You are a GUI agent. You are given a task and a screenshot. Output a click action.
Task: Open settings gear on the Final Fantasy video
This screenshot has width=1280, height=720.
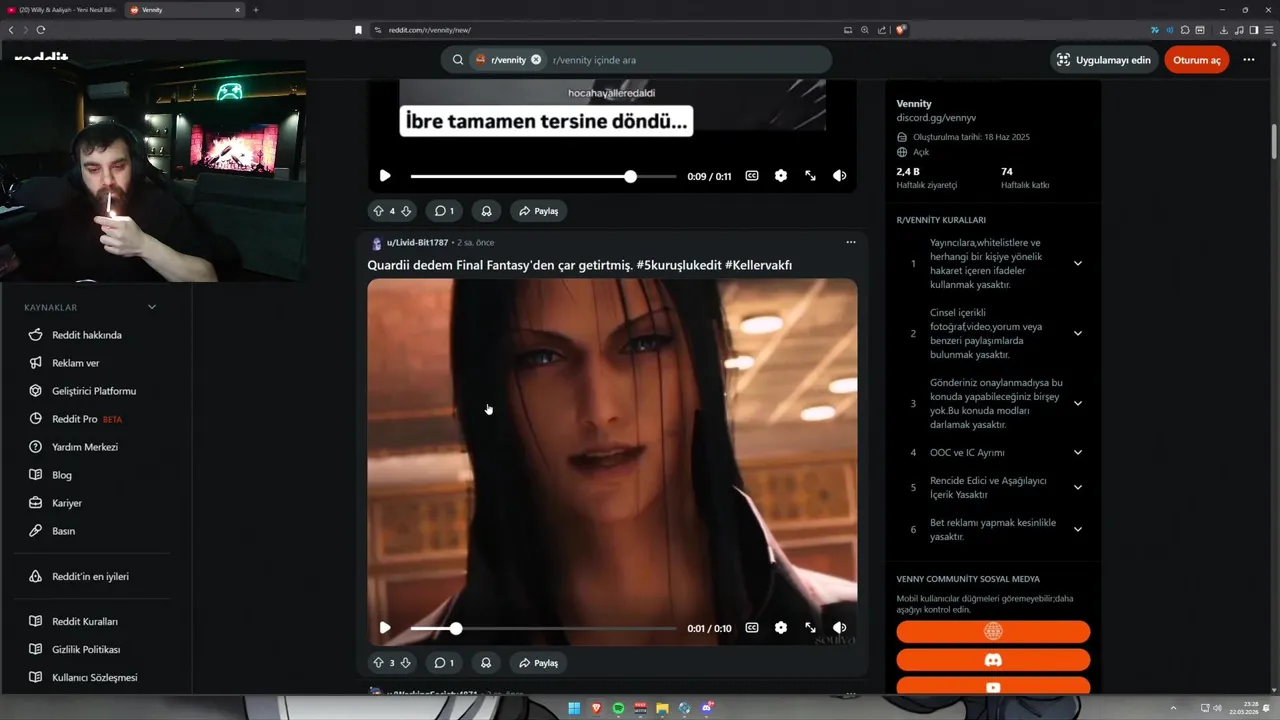tap(781, 628)
